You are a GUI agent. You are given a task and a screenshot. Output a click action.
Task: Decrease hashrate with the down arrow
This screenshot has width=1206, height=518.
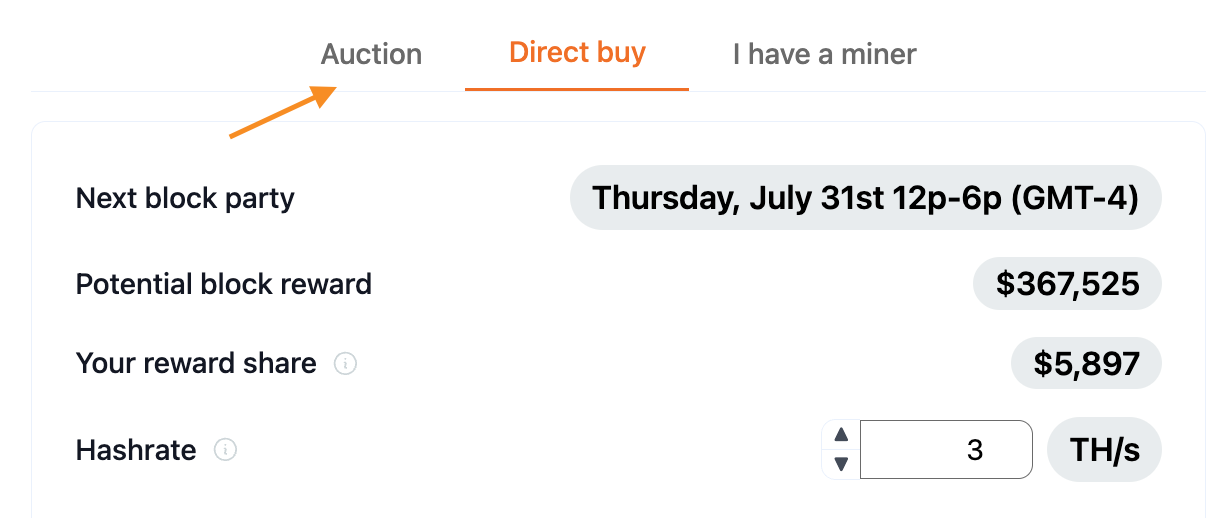[x=841, y=464]
